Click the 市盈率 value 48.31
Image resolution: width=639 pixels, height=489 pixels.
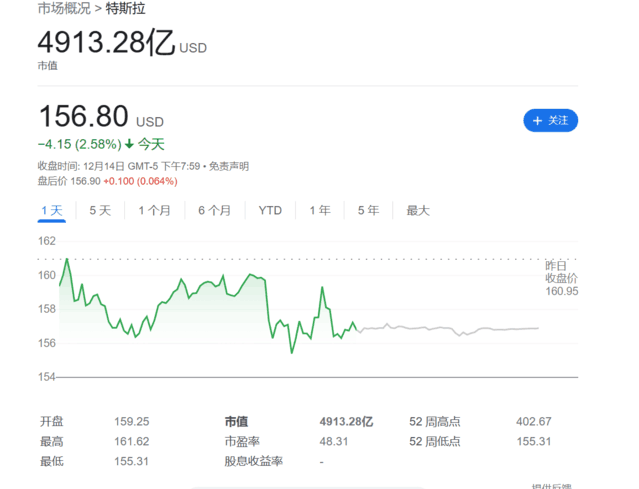click(x=334, y=441)
